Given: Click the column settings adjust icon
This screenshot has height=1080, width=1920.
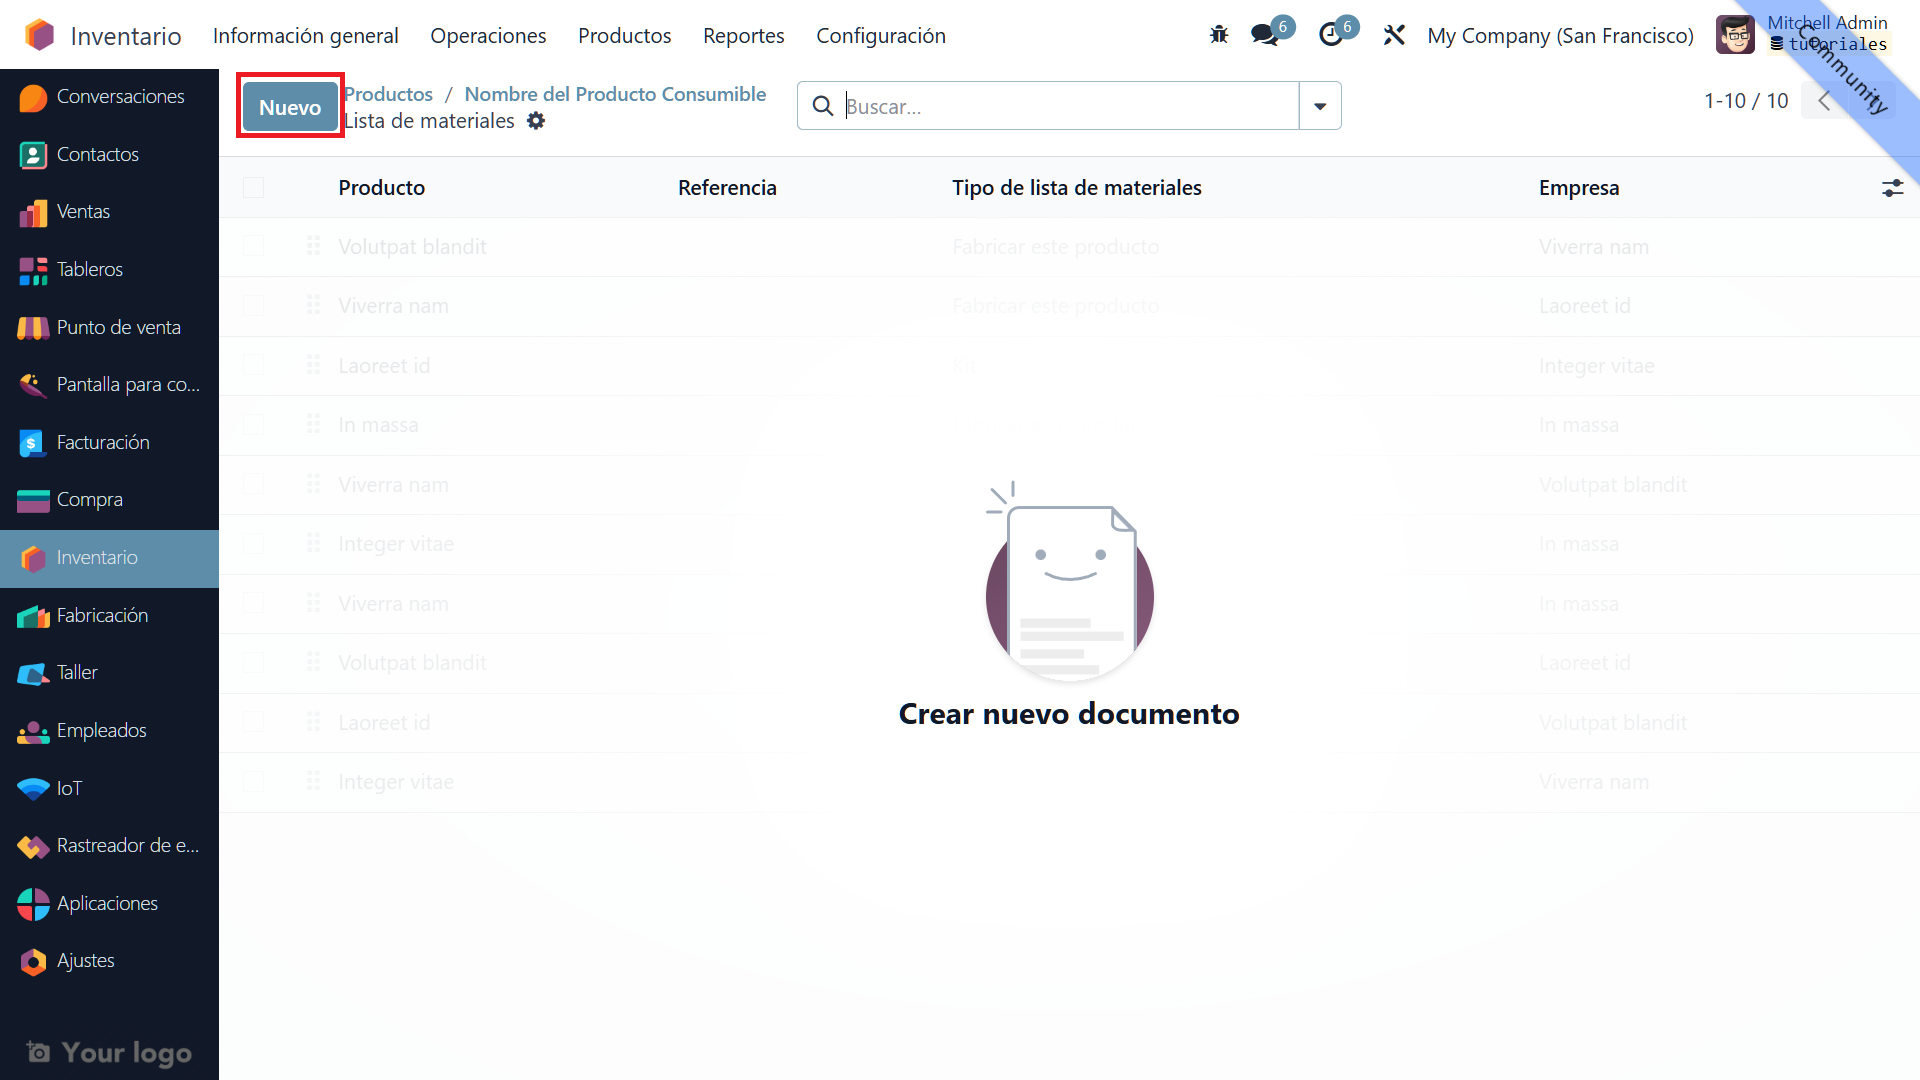Looking at the screenshot, I should click(x=1892, y=188).
